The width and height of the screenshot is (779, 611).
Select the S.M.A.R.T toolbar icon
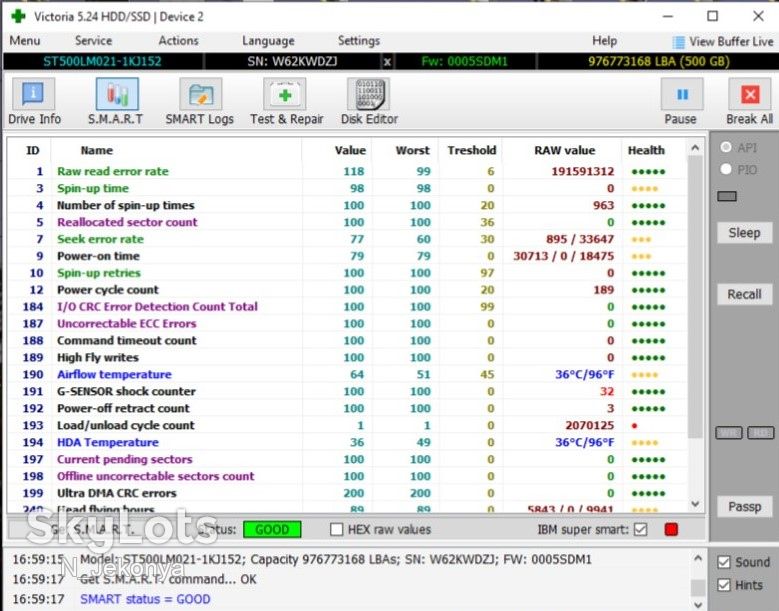(x=117, y=94)
